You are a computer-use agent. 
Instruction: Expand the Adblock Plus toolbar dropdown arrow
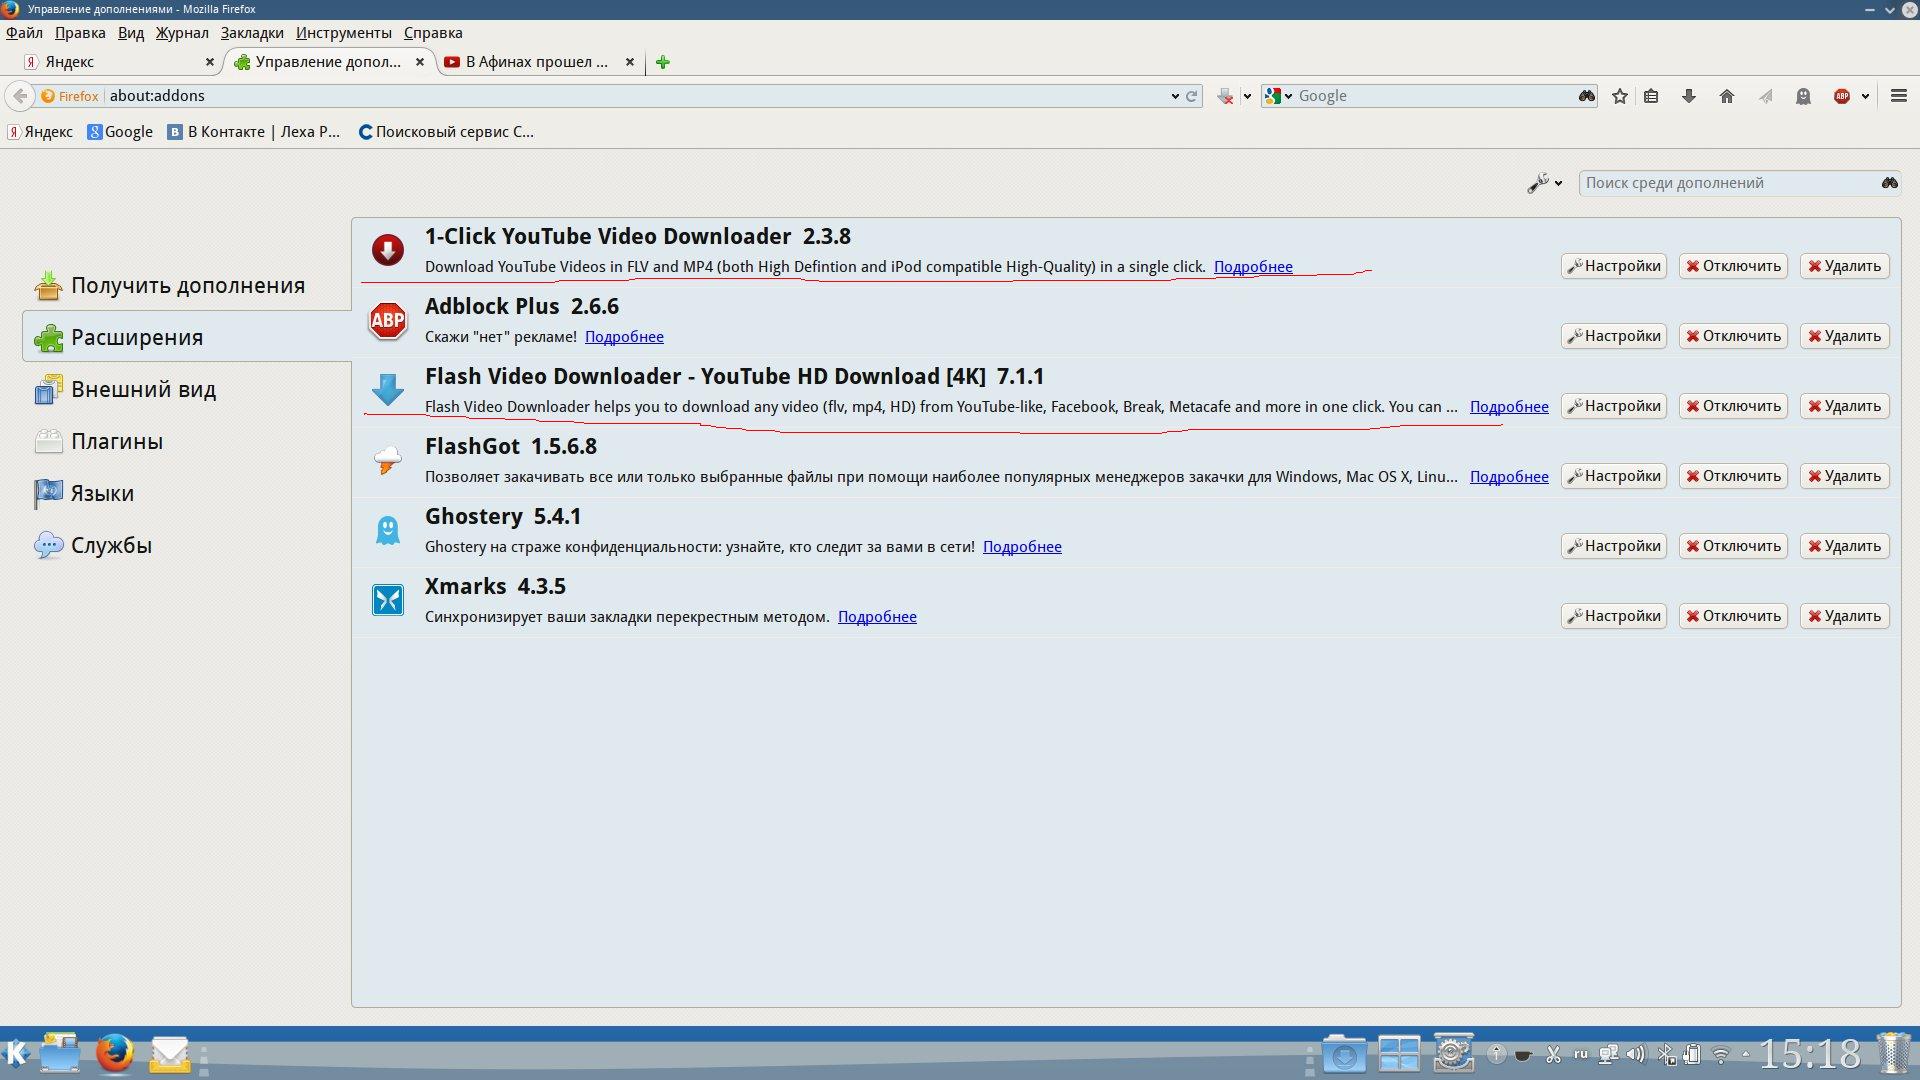(1865, 96)
